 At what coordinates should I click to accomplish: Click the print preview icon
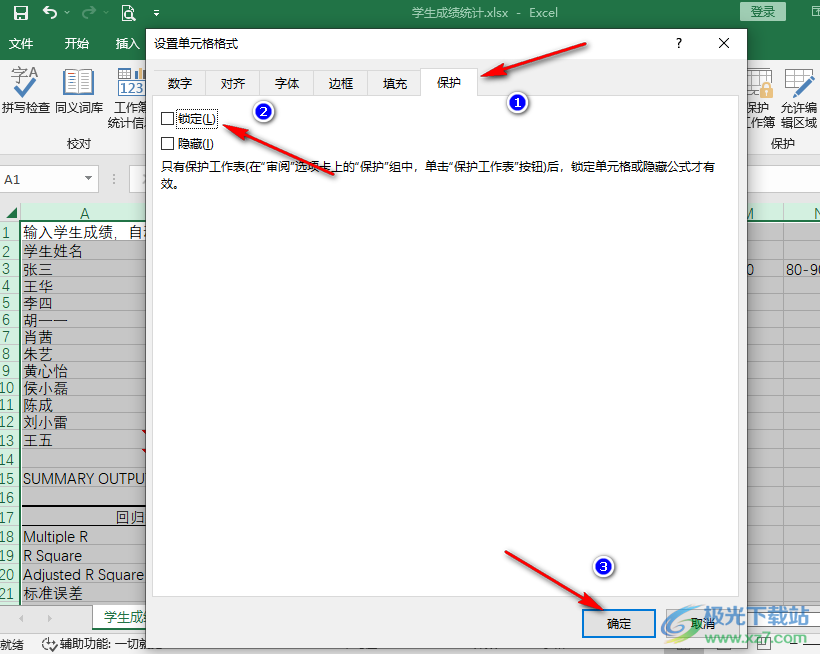click(128, 13)
